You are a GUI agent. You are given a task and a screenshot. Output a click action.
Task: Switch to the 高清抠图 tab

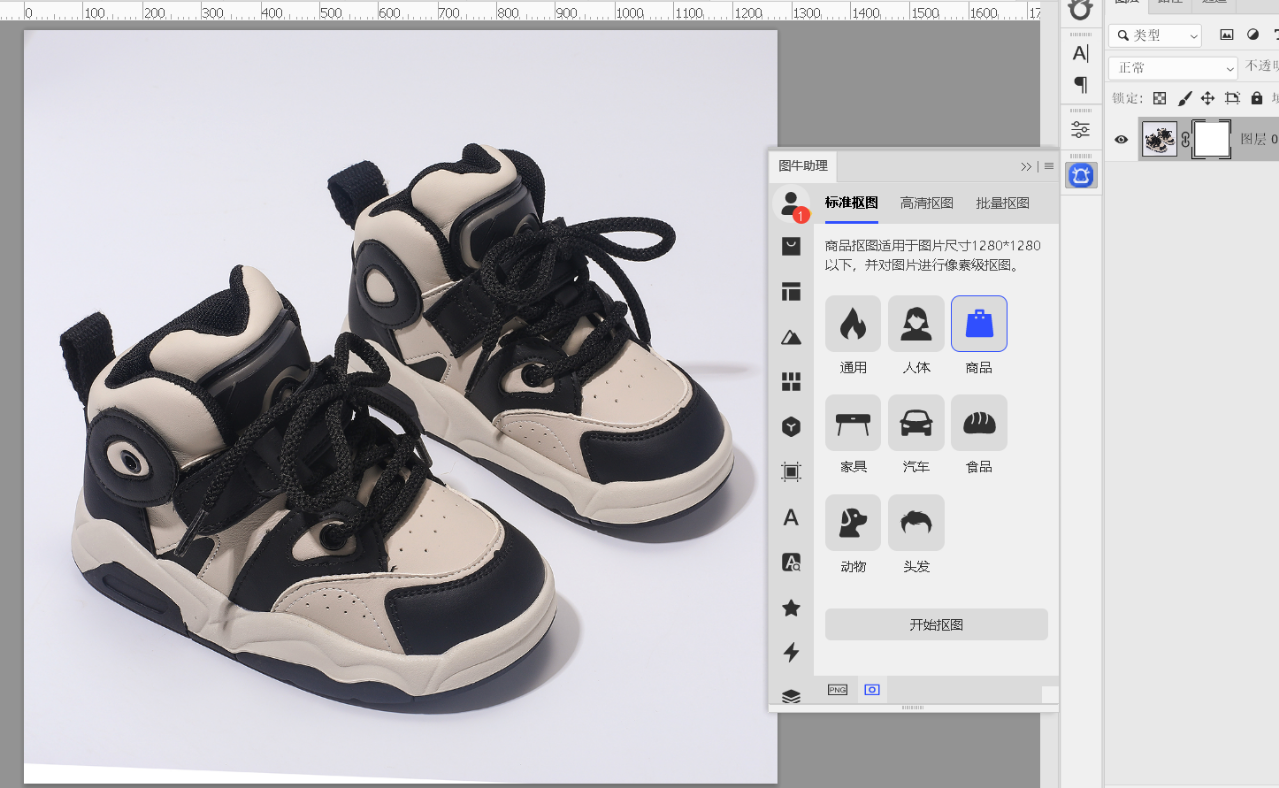point(927,203)
